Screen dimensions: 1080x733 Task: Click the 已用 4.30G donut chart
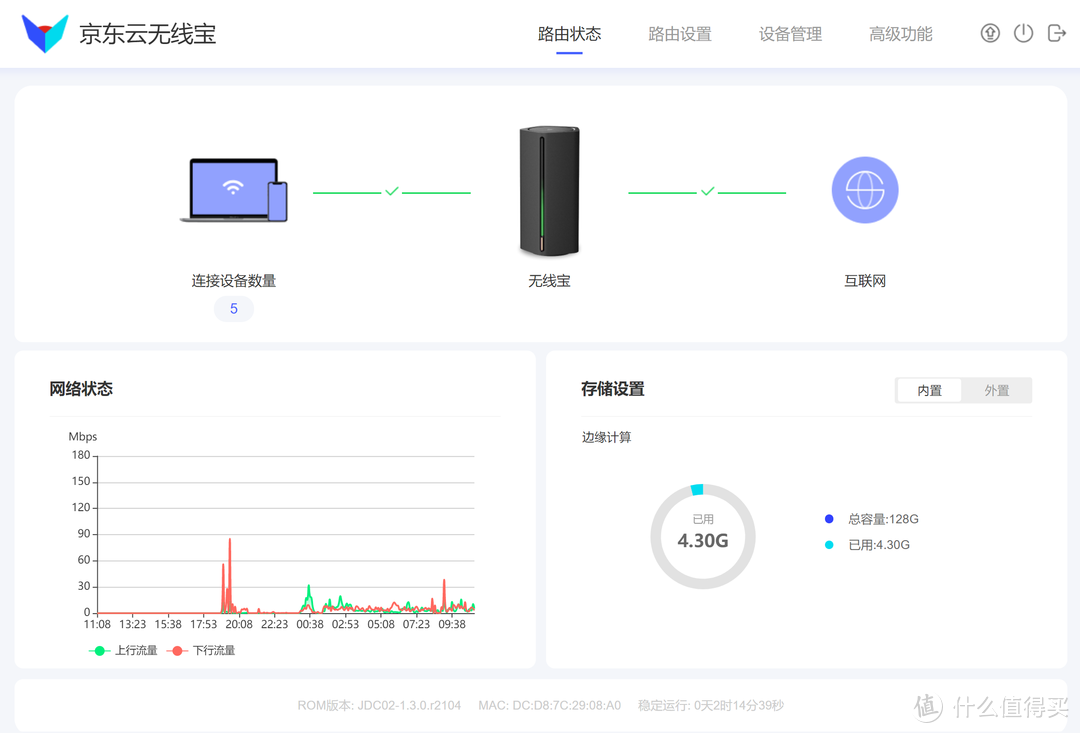tap(702, 536)
